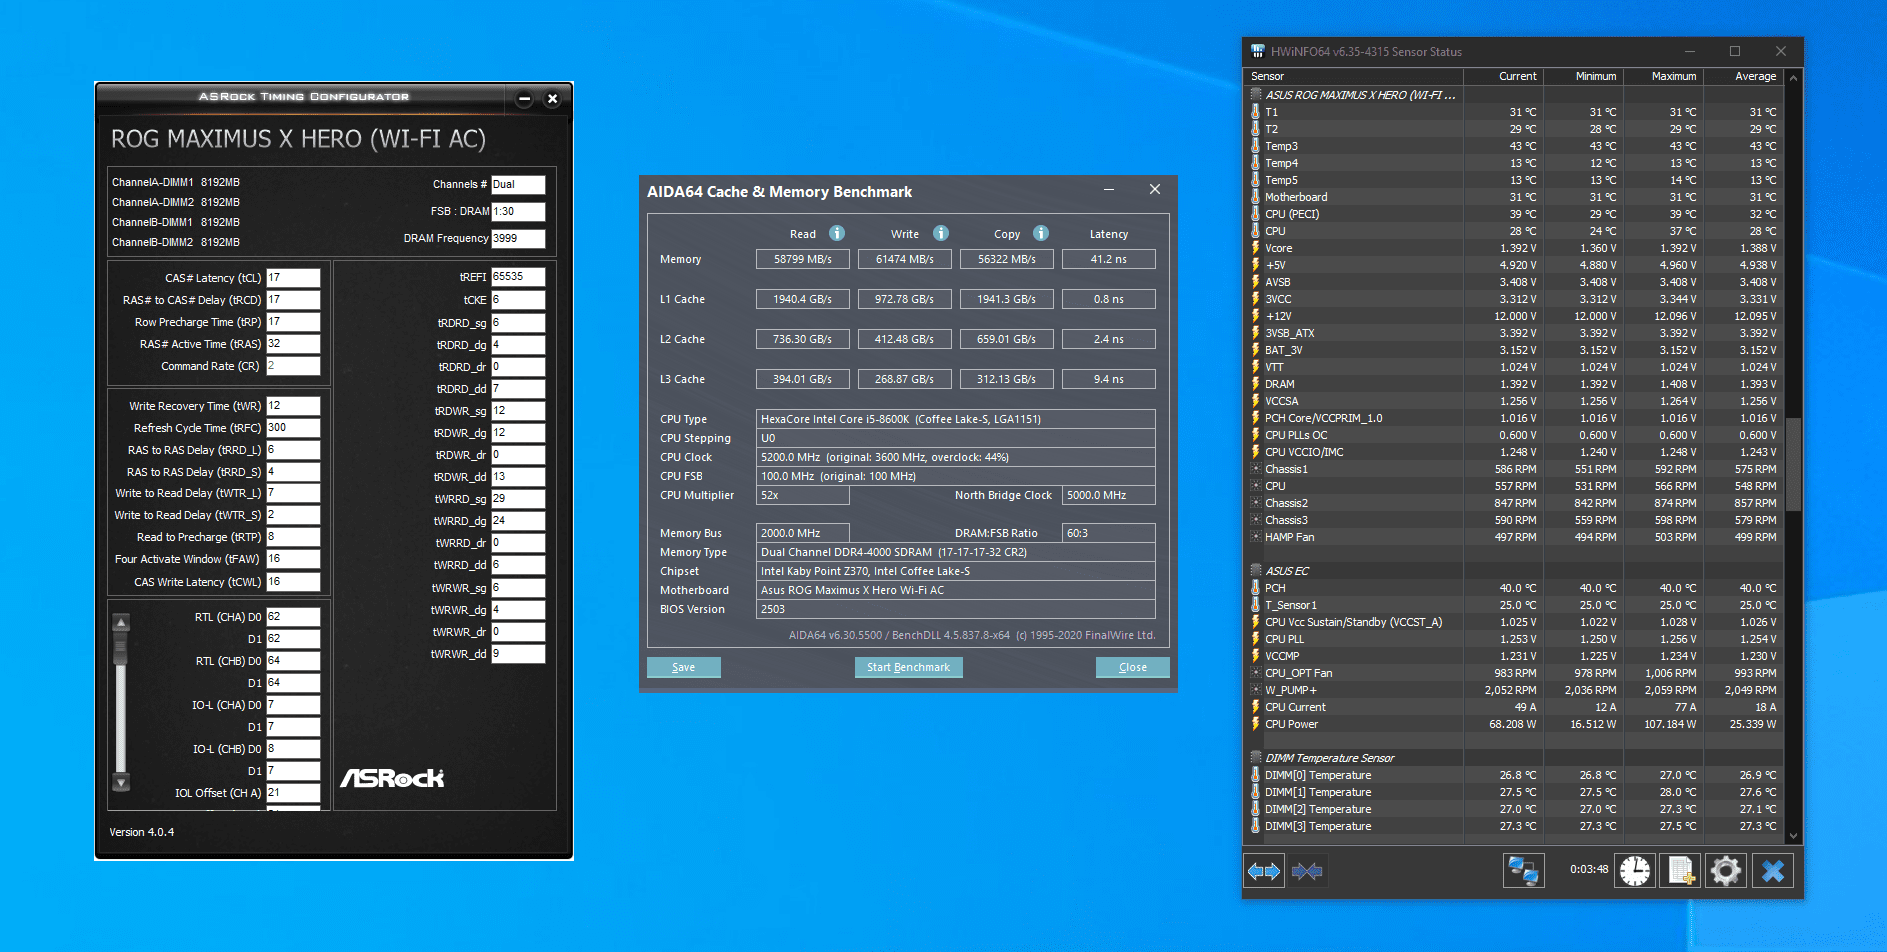The height and width of the screenshot is (952, 1887).
Task: Click the info icon next to Read in AIDA64
Action: click(x=837, y=233)
